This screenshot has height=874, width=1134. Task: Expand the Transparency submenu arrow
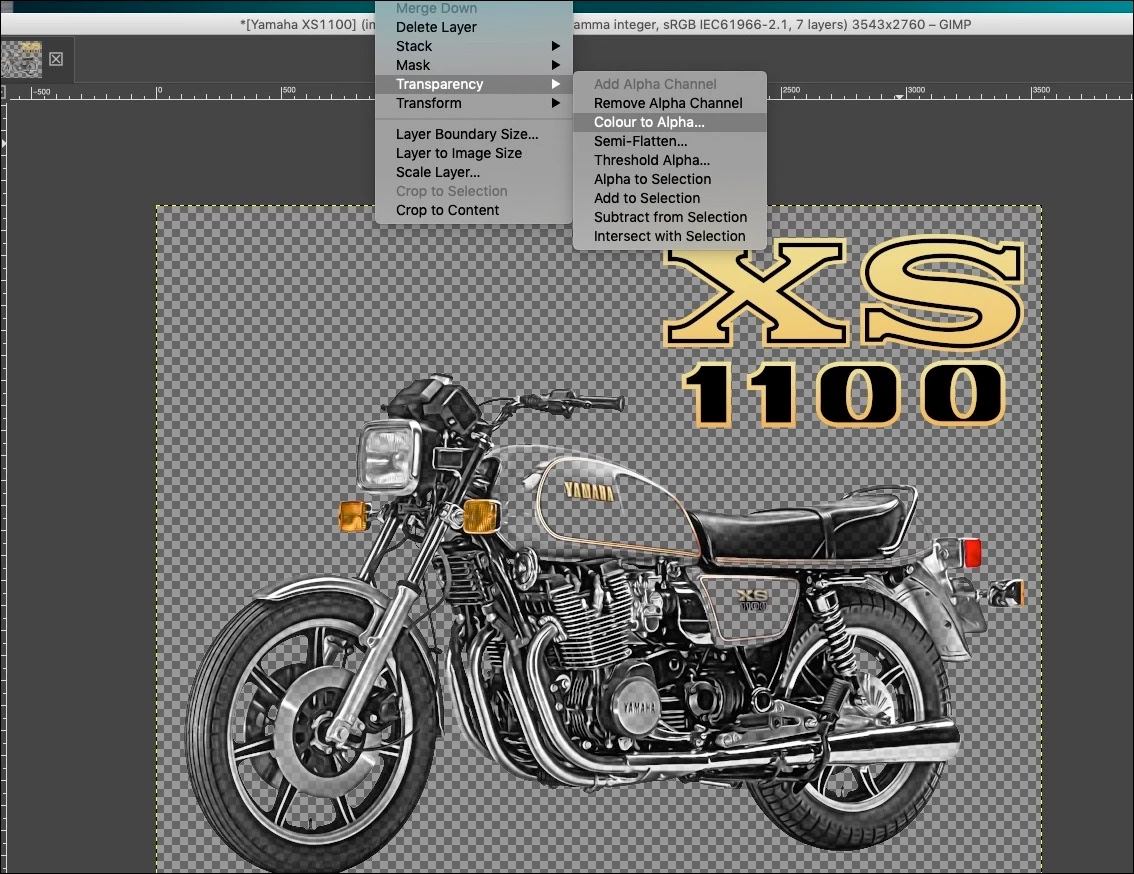click(555, 84)
